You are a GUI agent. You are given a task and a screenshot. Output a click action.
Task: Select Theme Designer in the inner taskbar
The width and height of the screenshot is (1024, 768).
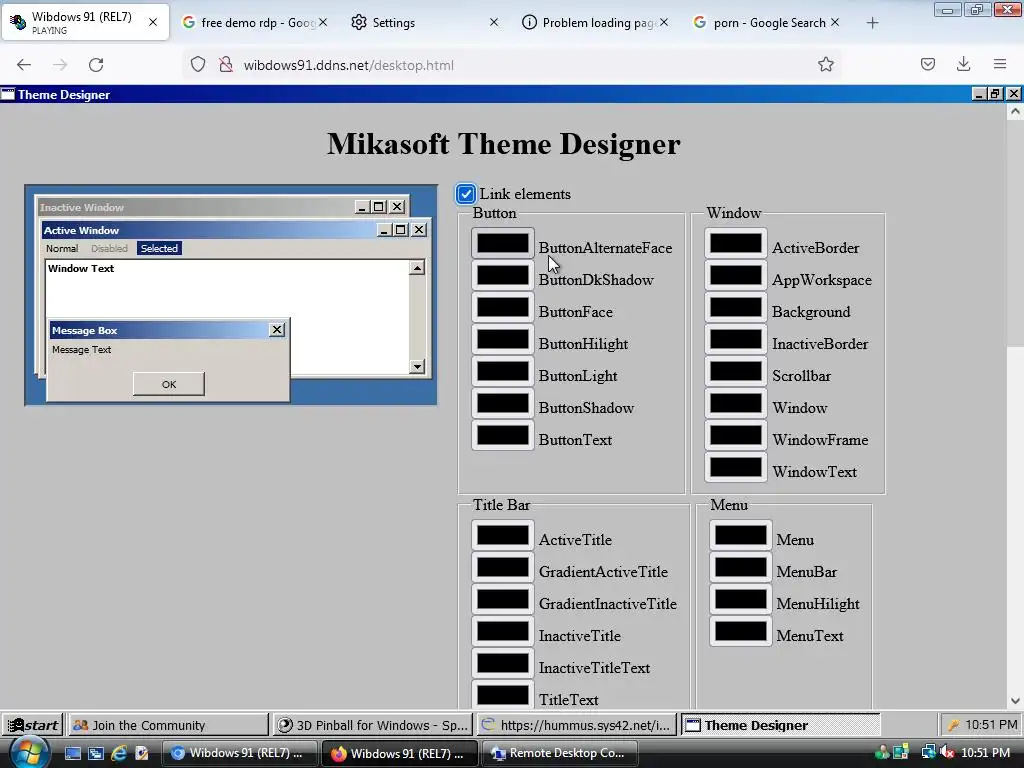pos(780,725)
